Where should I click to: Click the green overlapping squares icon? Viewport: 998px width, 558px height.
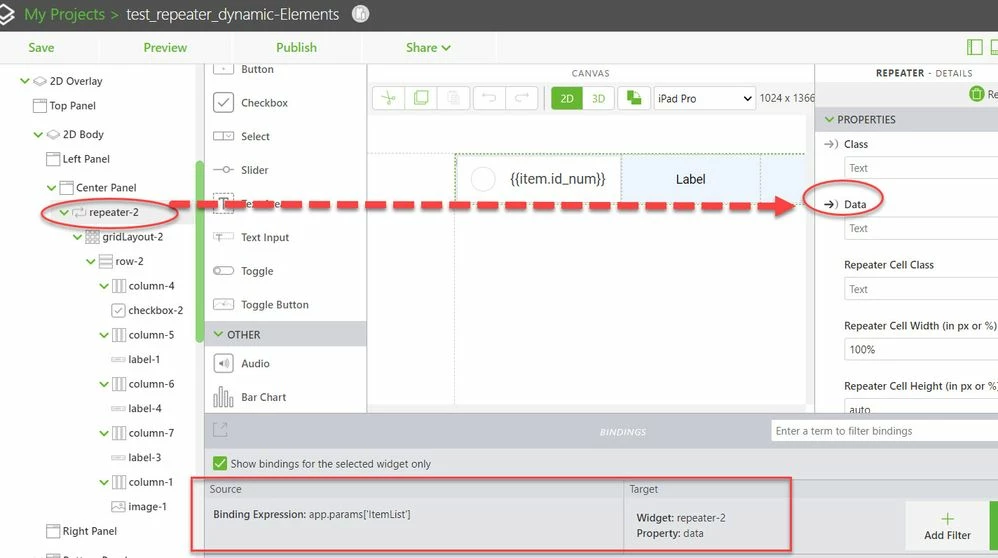pyautogui.click(x=634, y=98)
